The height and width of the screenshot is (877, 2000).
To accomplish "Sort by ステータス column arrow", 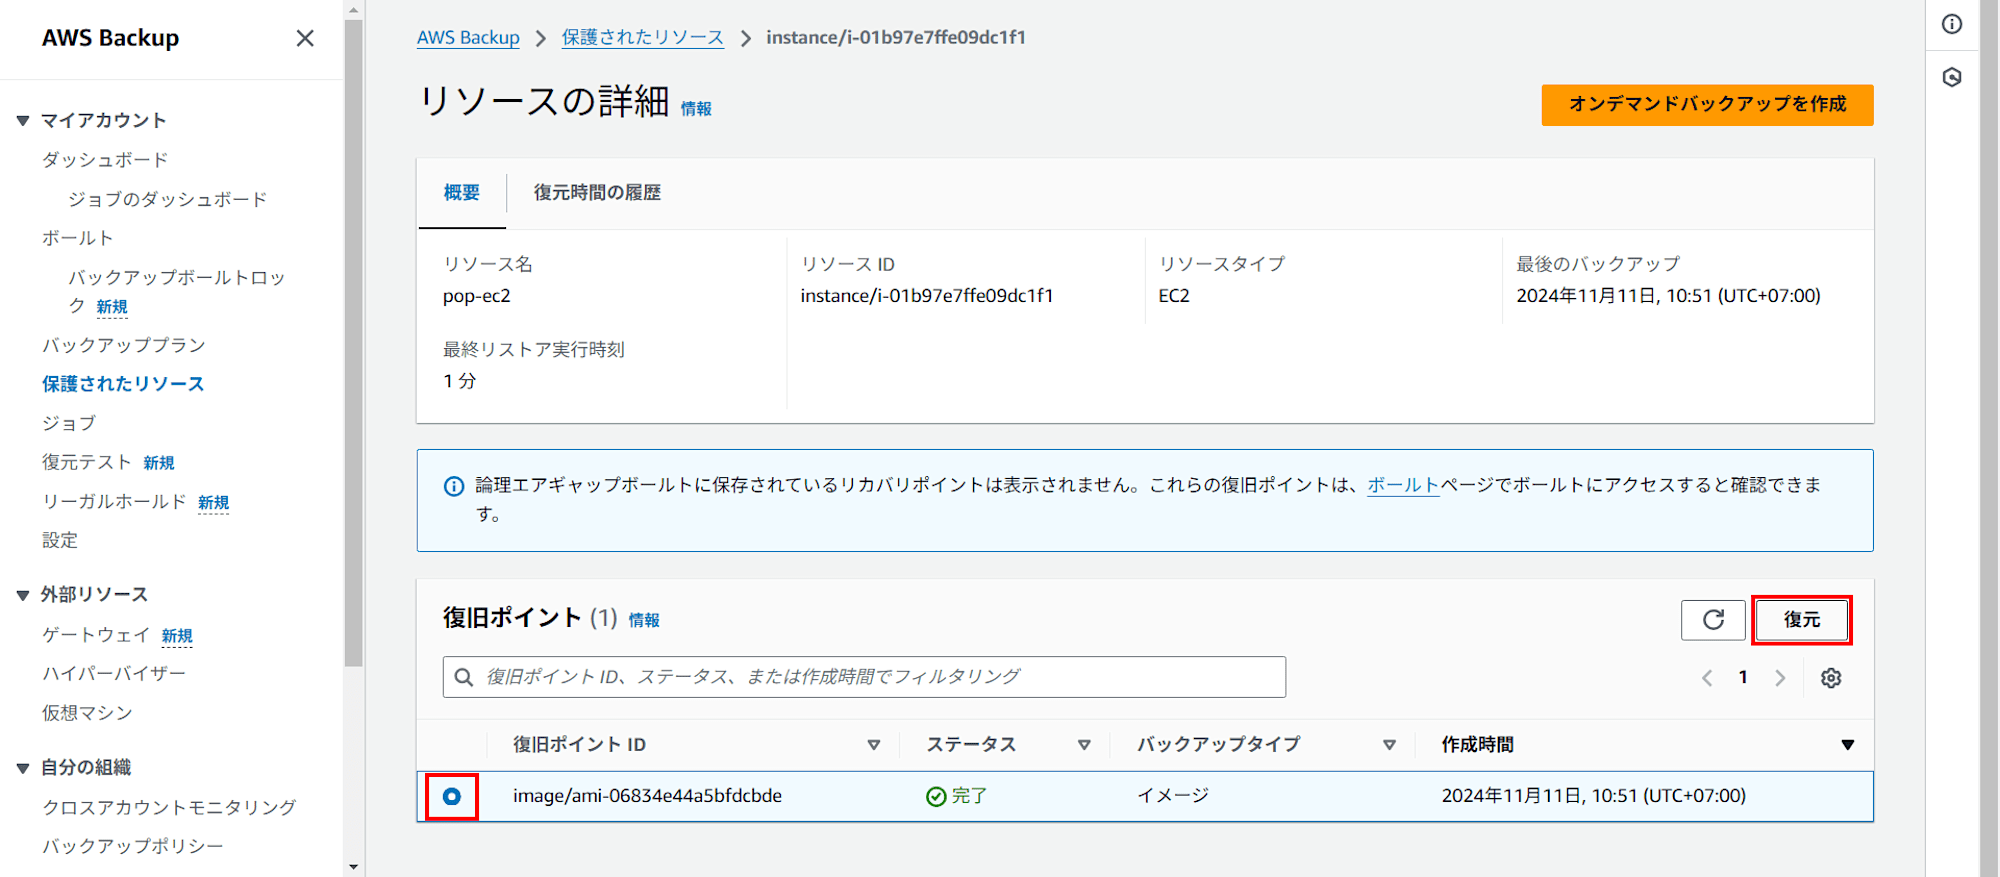I will point(1084,745).
